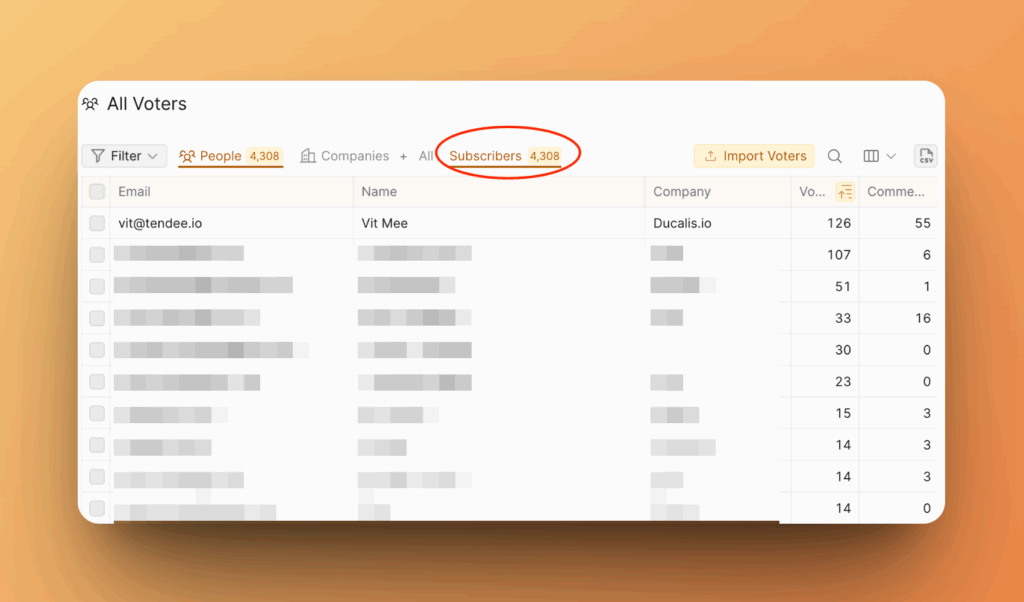Click the Companies building icon

[306, 156]
